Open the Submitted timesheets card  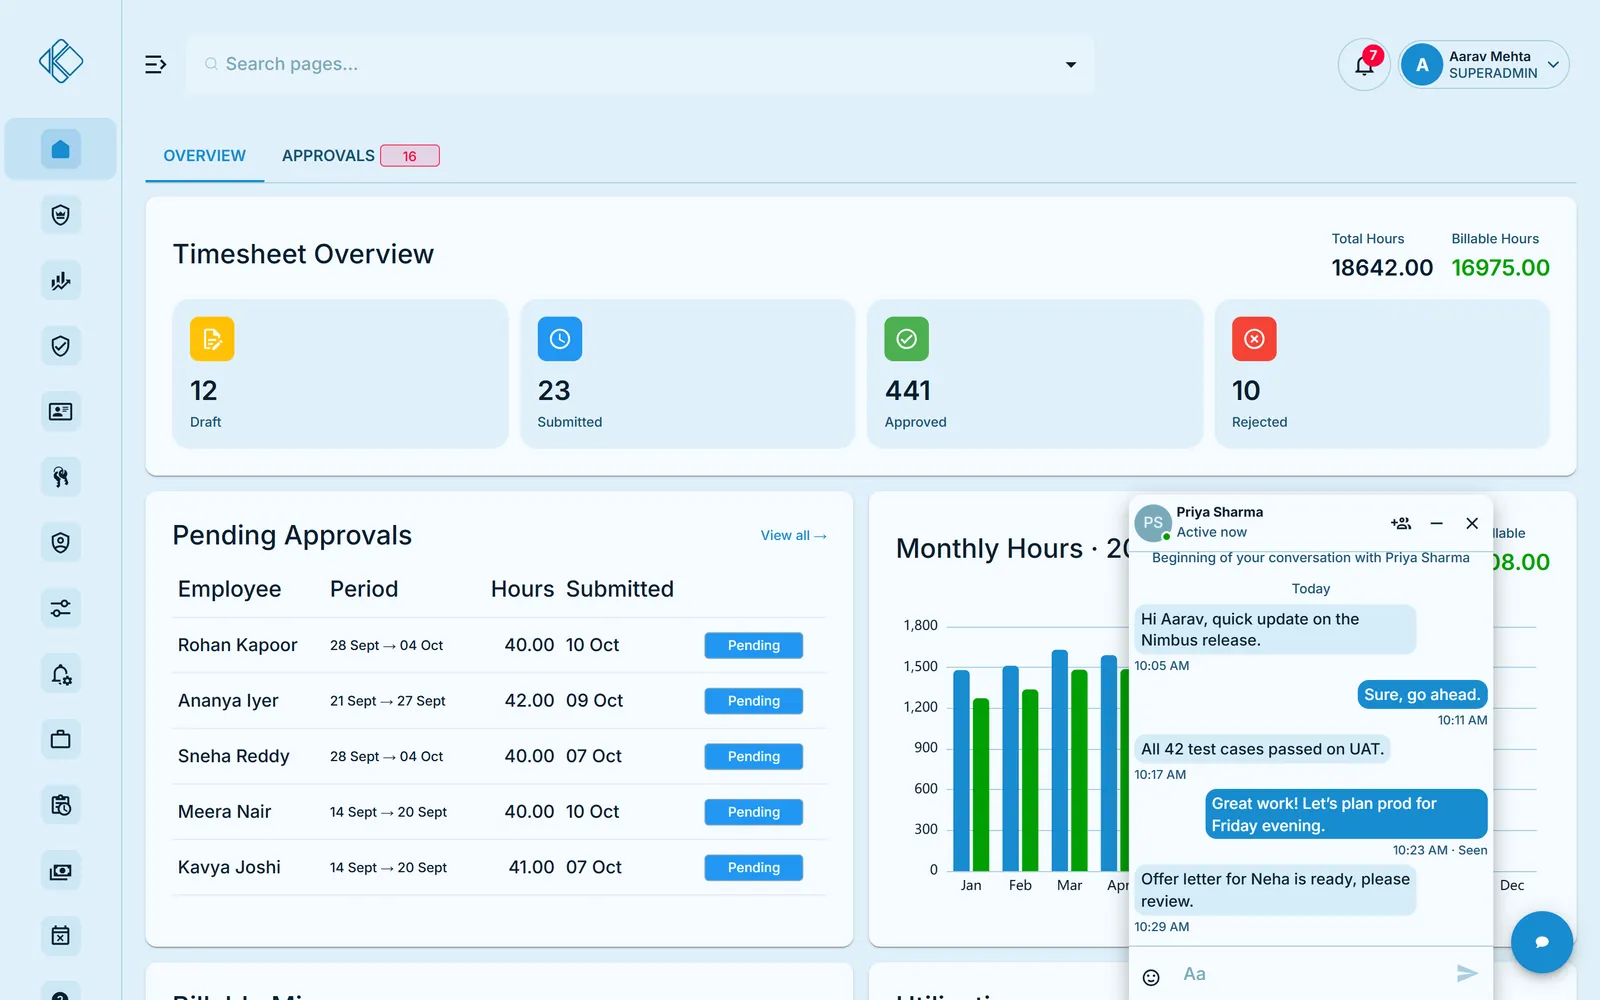click(x=688, y=374)
